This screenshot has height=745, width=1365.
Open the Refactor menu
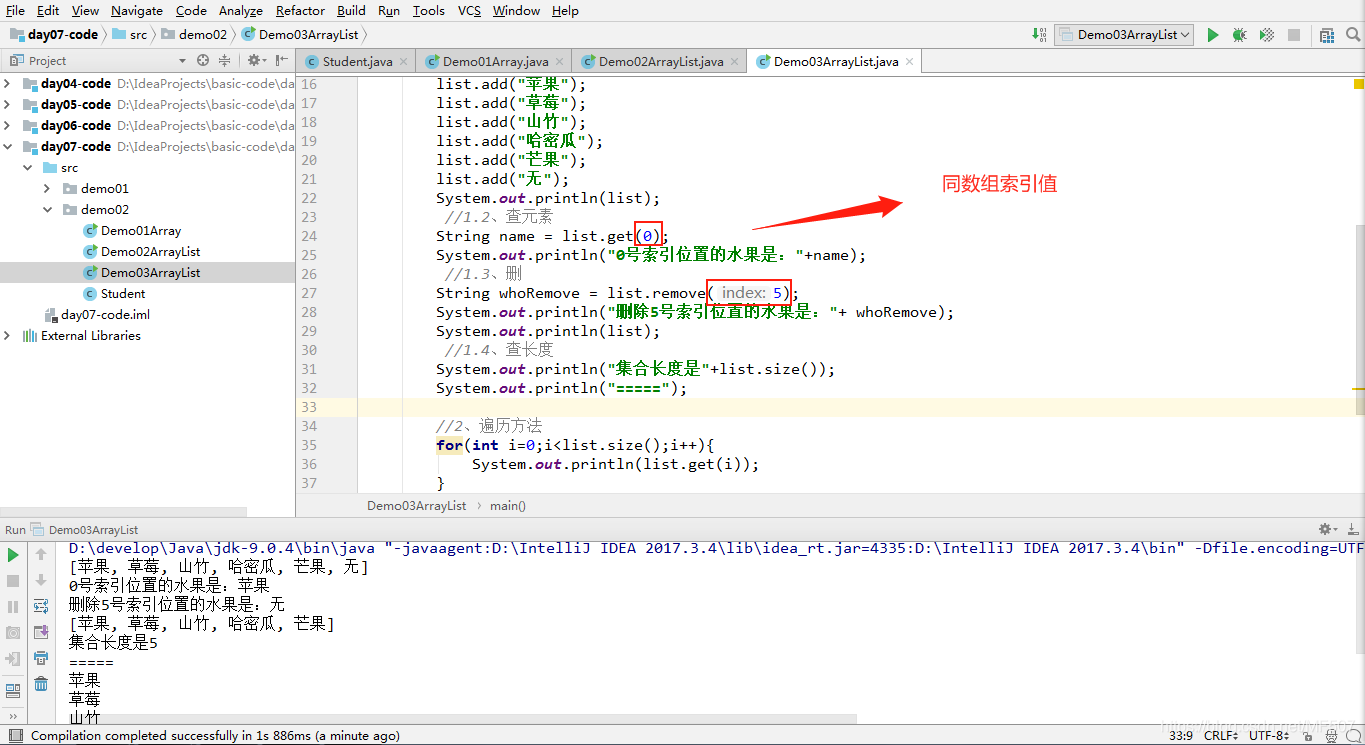coord(300,10)
